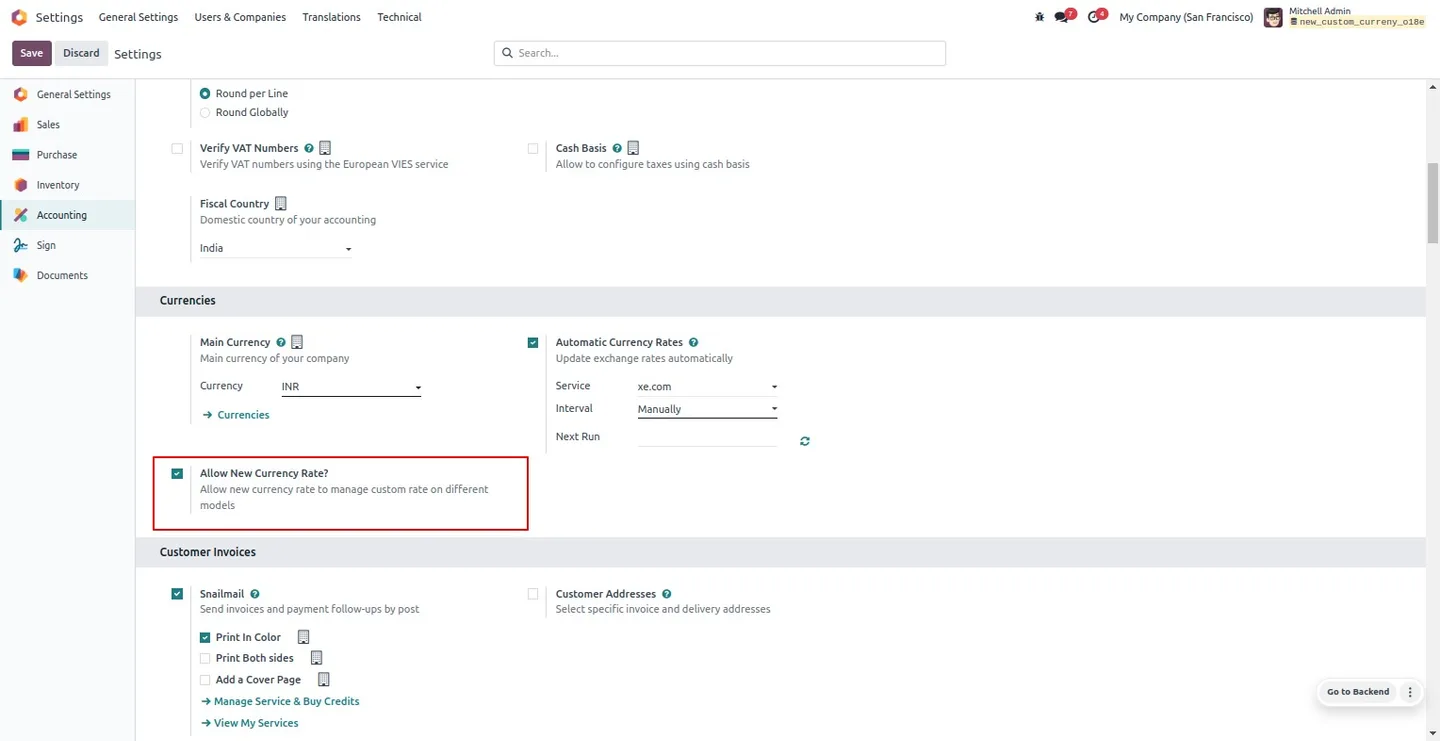Viewport: 1440px width, 741px height.
Task: Uncheck Print In Color checkbox
Action: tap(205, 637)
